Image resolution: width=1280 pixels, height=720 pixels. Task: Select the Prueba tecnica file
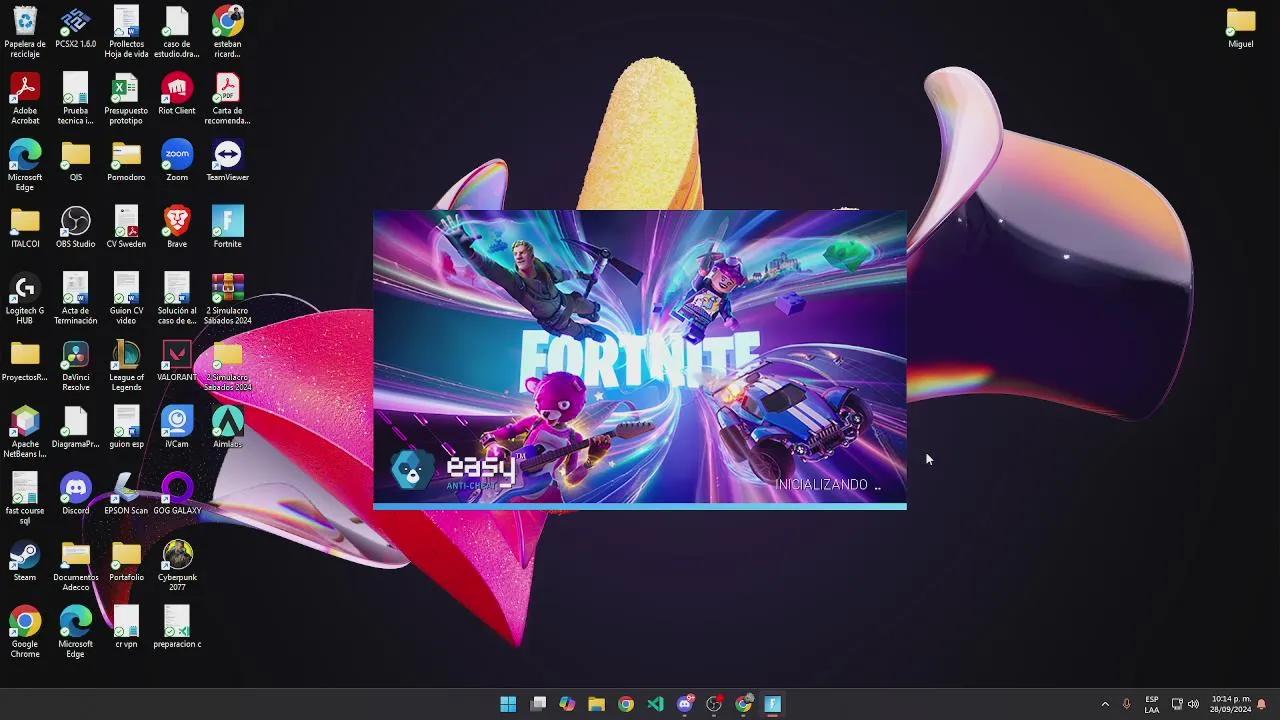click(76, 99)
